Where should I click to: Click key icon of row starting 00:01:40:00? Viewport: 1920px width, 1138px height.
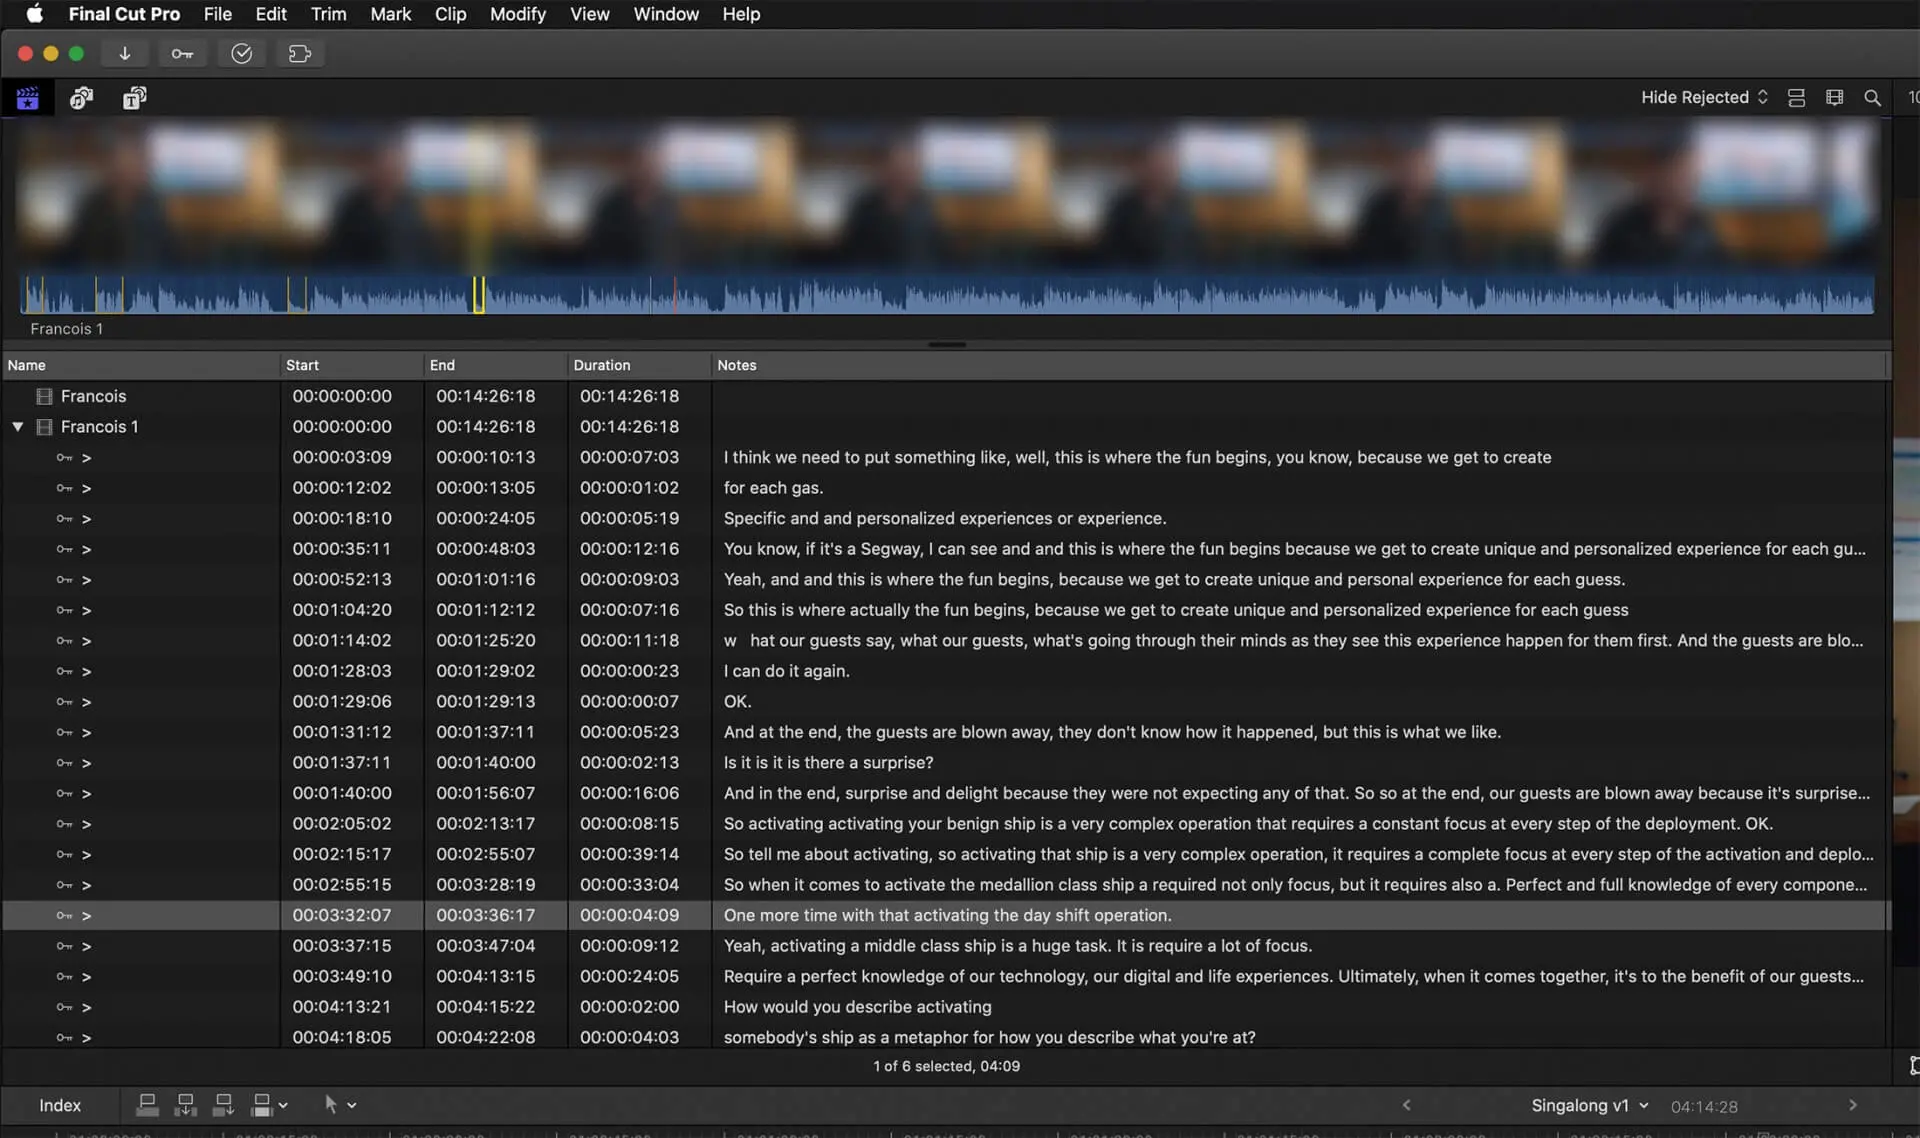[65, 794]
